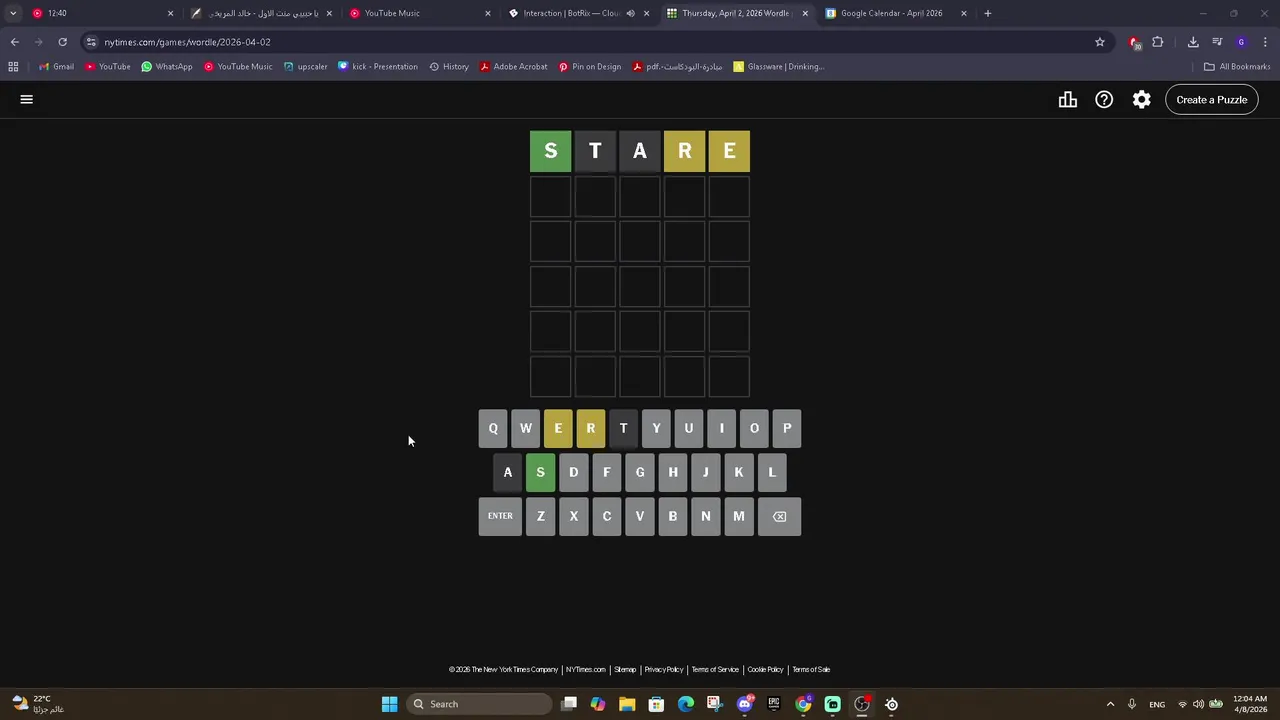The height and width of the screenshot is (720, 1280).
Task: Open the Chrome three-dot menu
Action: pyautogui.click(x=1266, y=42)
